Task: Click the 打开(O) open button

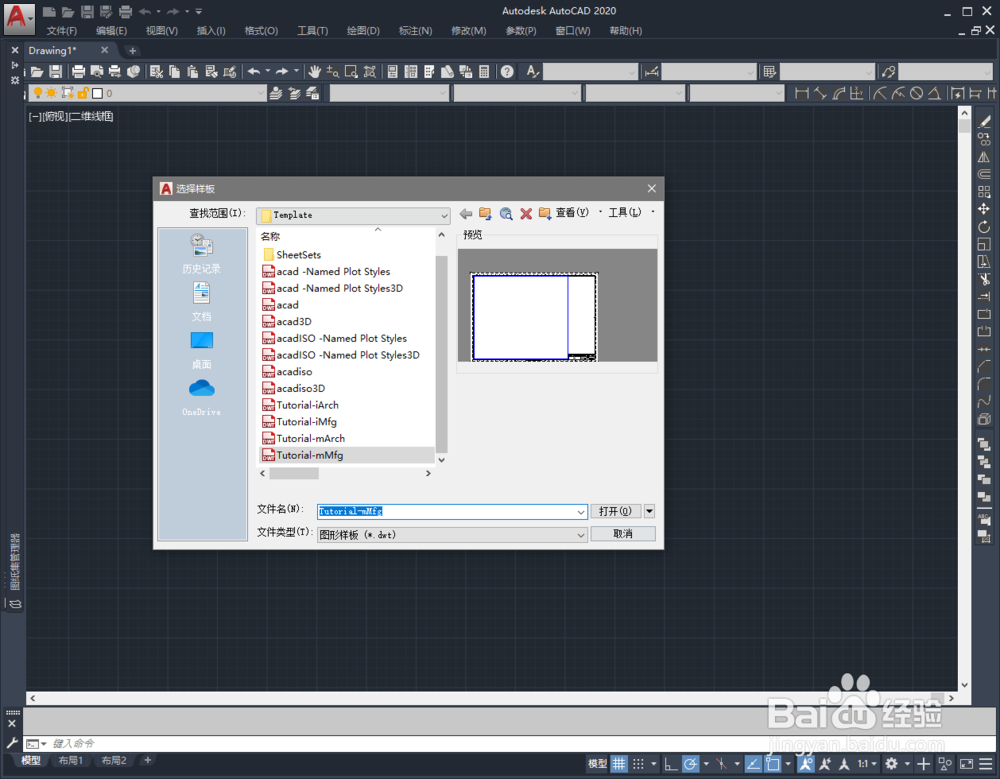Action: click(x=615, y=511)
